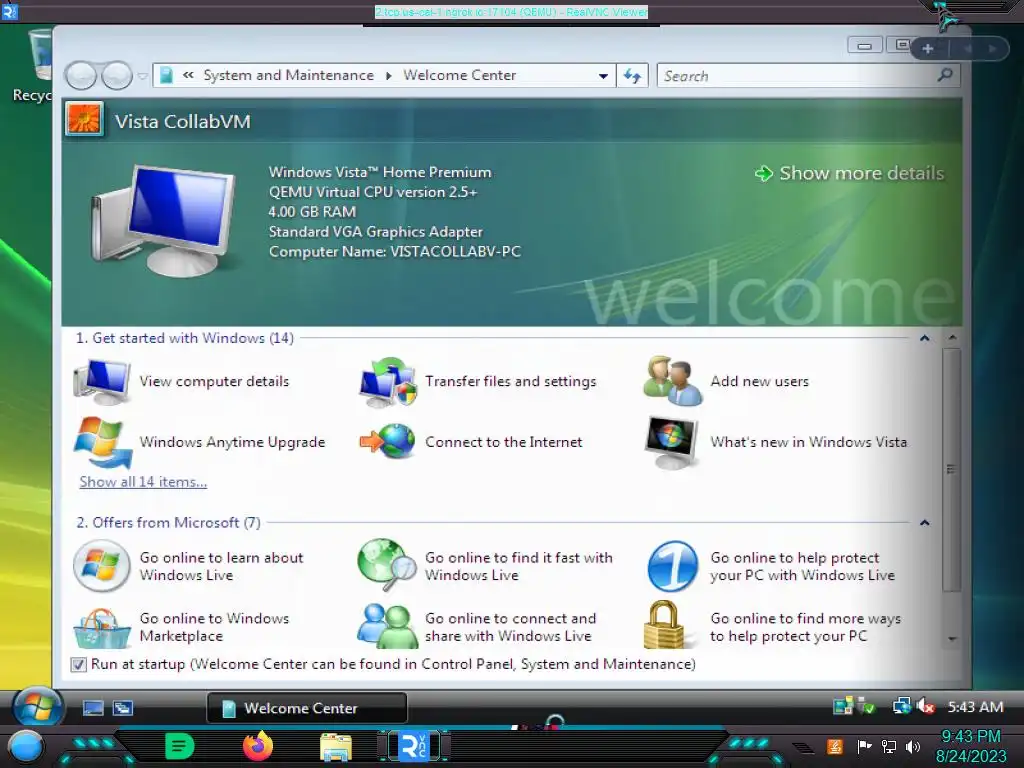Select Connect to the Internet globe icon
1024x768 pixels.
[388, 441]
